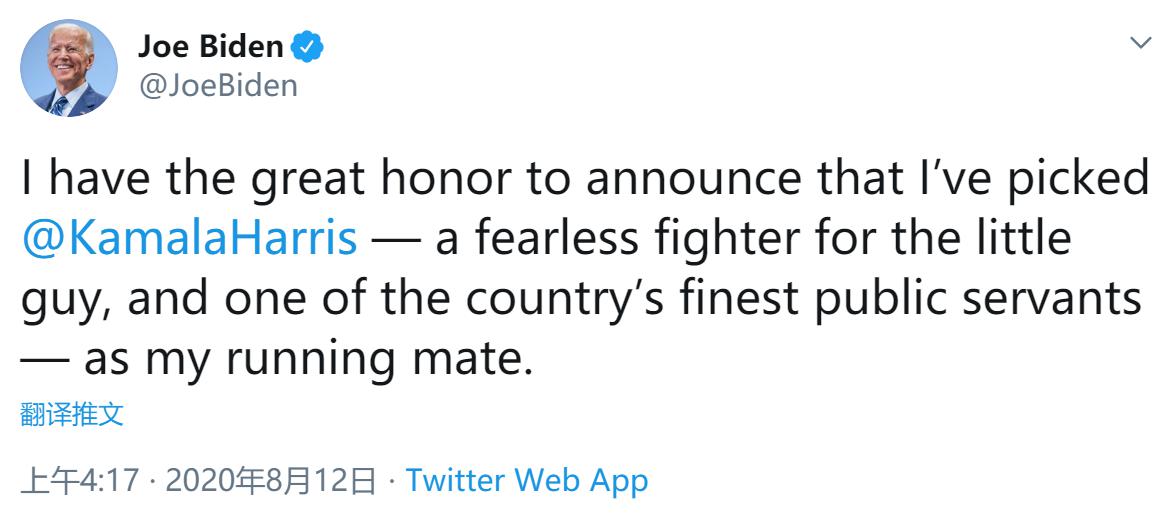Click the 上午4:17 tweet time

coord(79,481)
